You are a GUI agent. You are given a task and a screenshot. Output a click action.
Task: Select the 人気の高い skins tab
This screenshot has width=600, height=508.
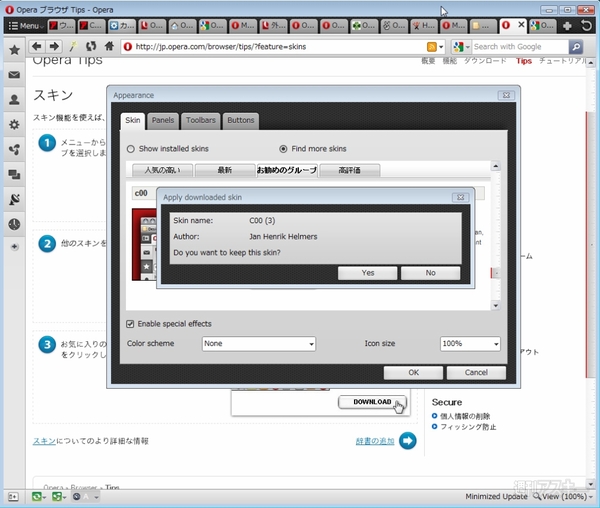(162, 170)
